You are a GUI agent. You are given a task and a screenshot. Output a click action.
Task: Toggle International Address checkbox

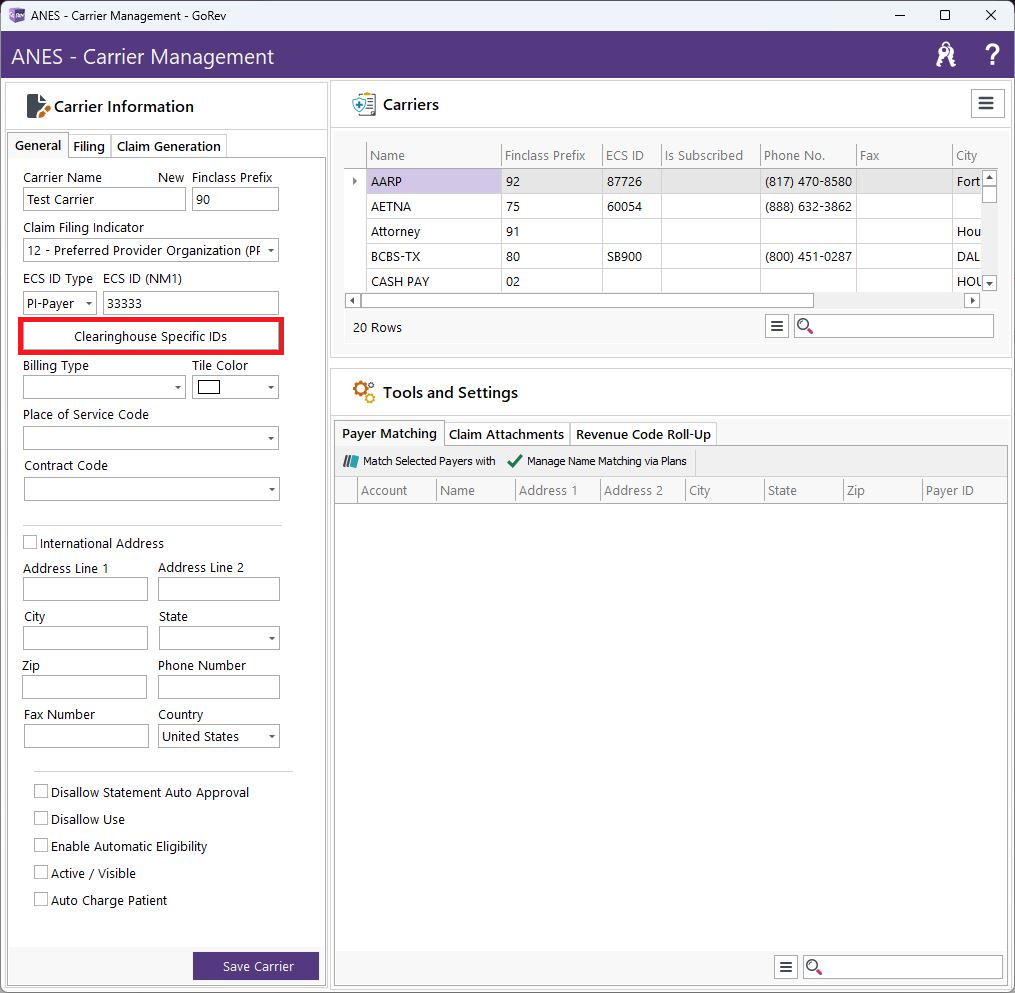(x=30, y=542)
